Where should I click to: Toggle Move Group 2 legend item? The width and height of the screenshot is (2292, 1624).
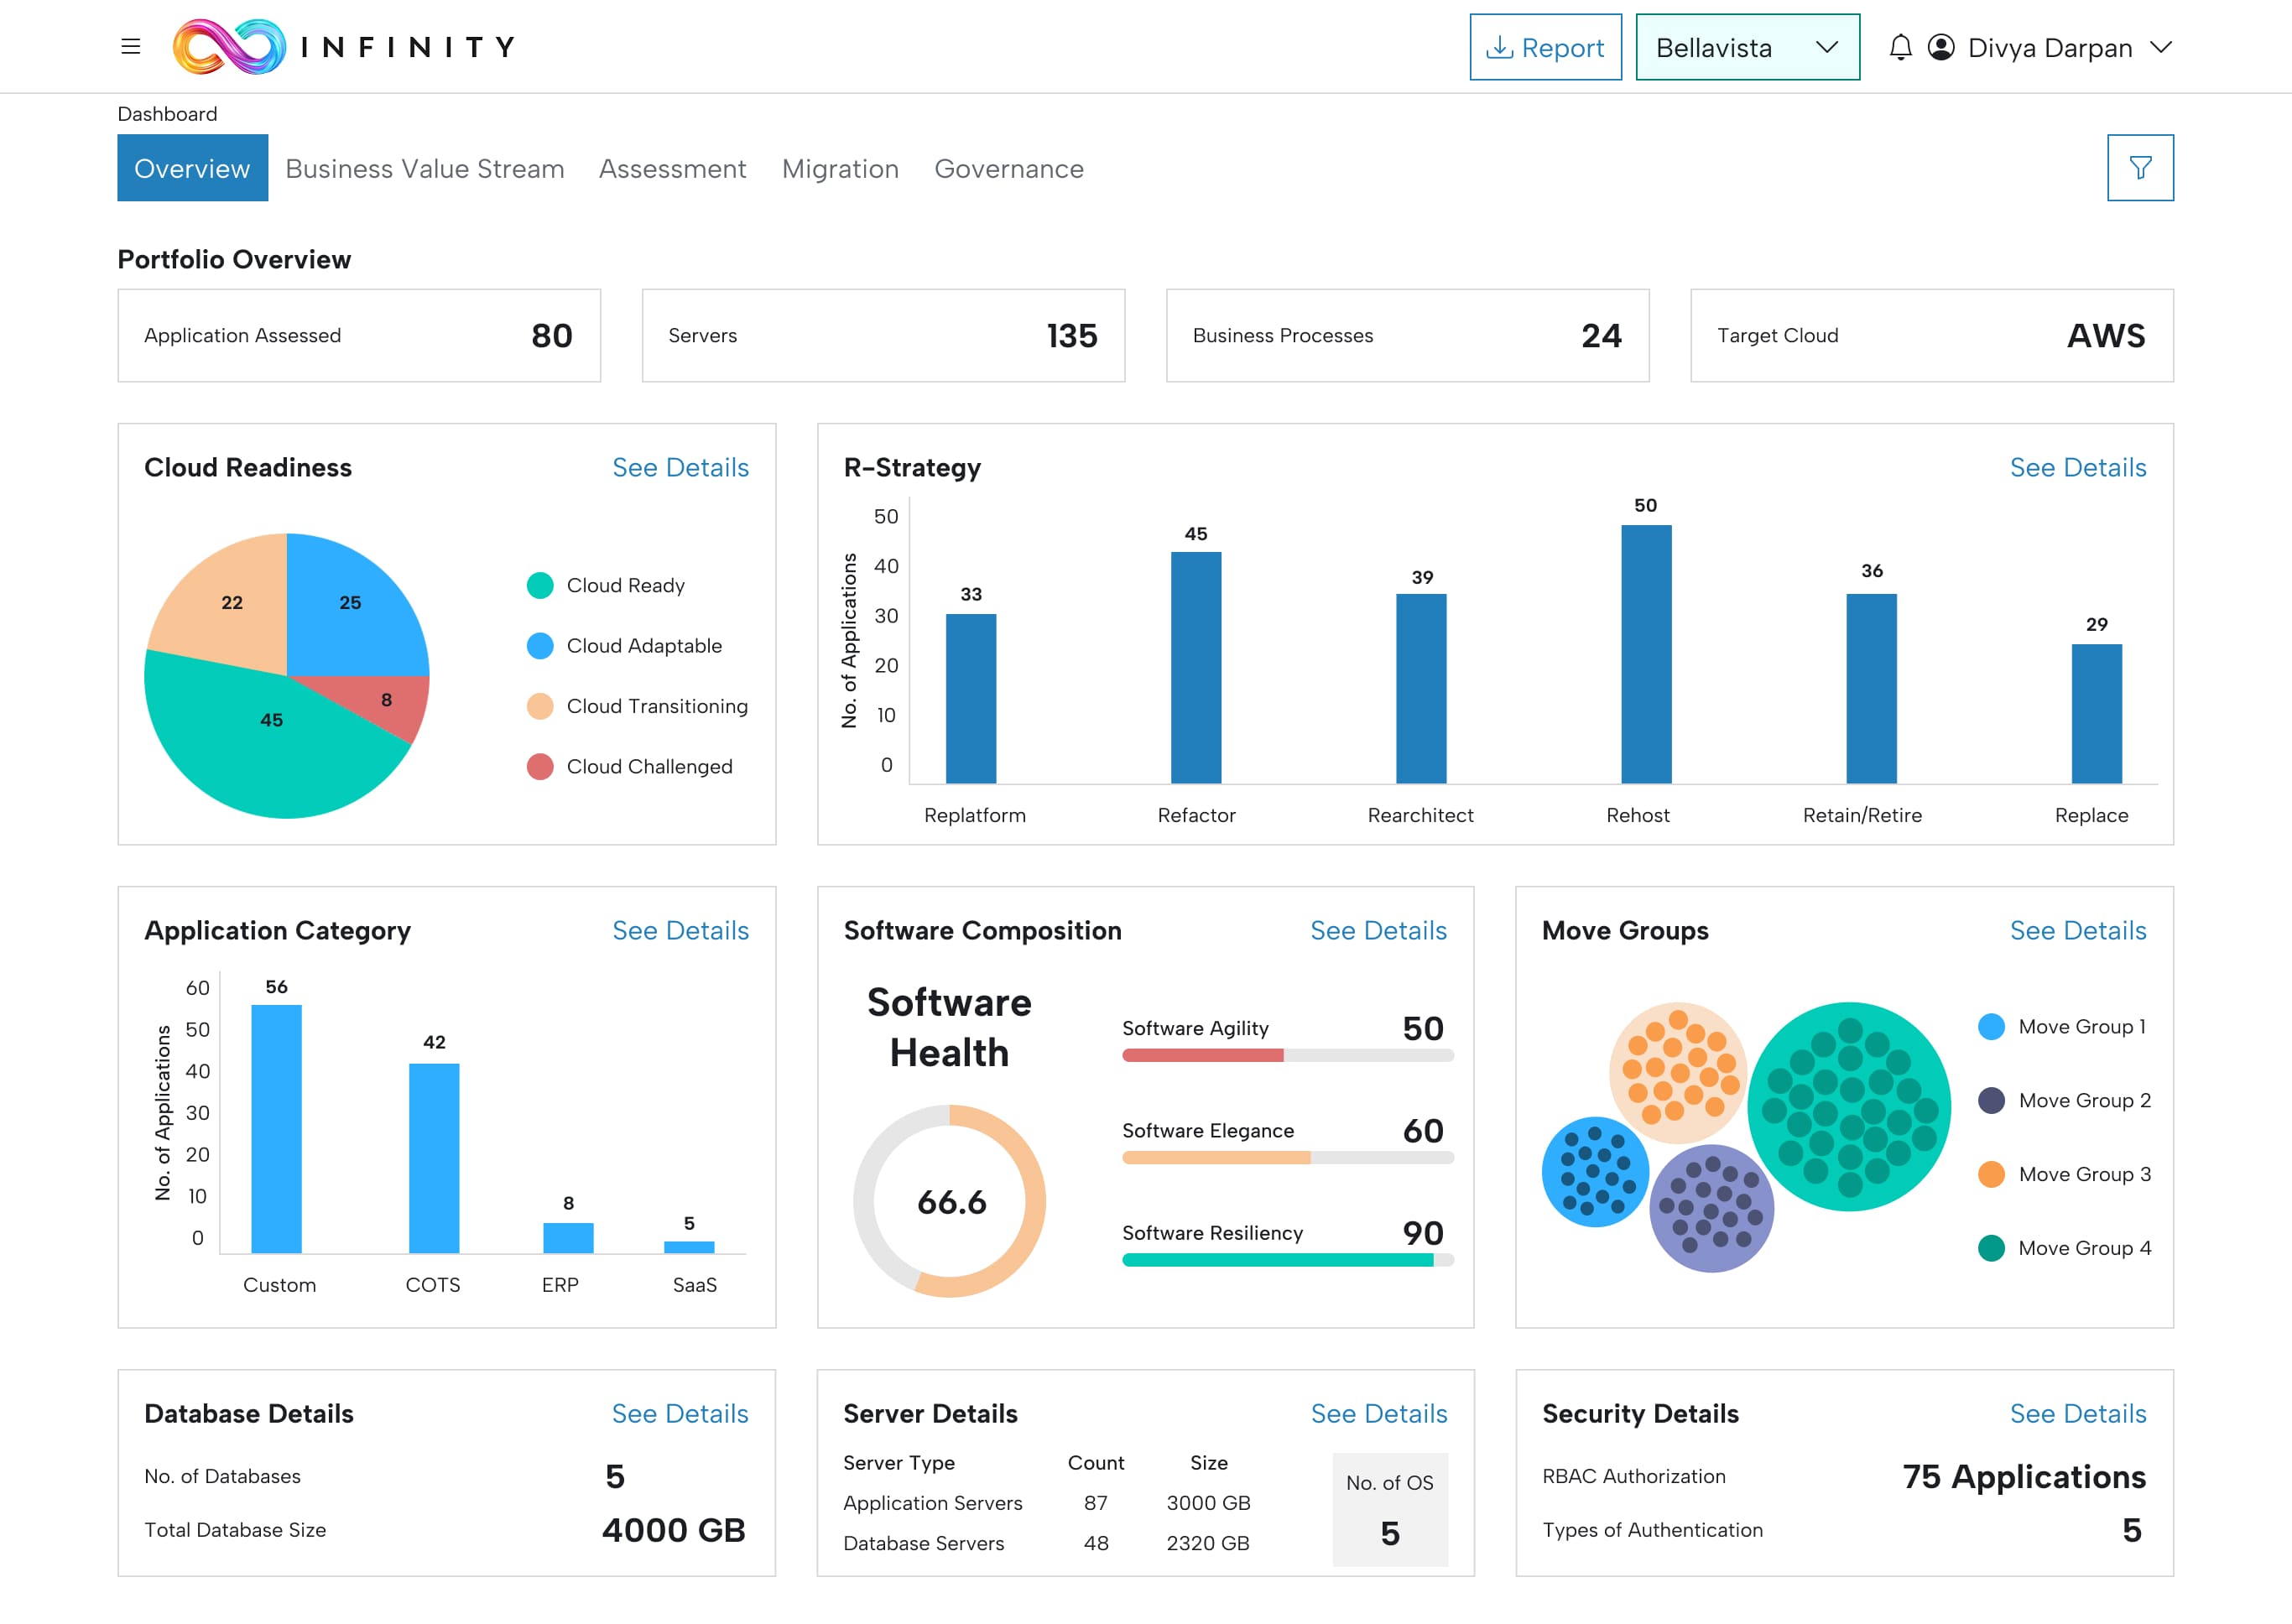pyautogui.click(x=2083, y=1101)
